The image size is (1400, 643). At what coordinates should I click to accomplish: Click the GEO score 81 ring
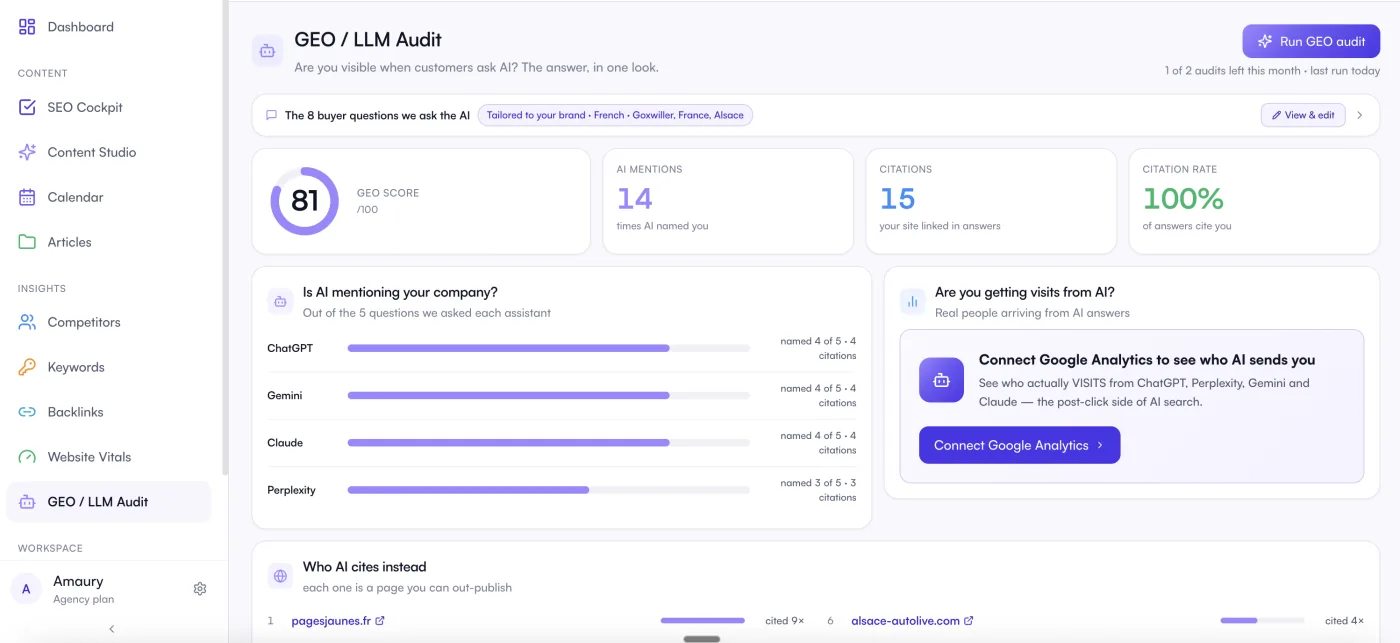coord(304,201)
